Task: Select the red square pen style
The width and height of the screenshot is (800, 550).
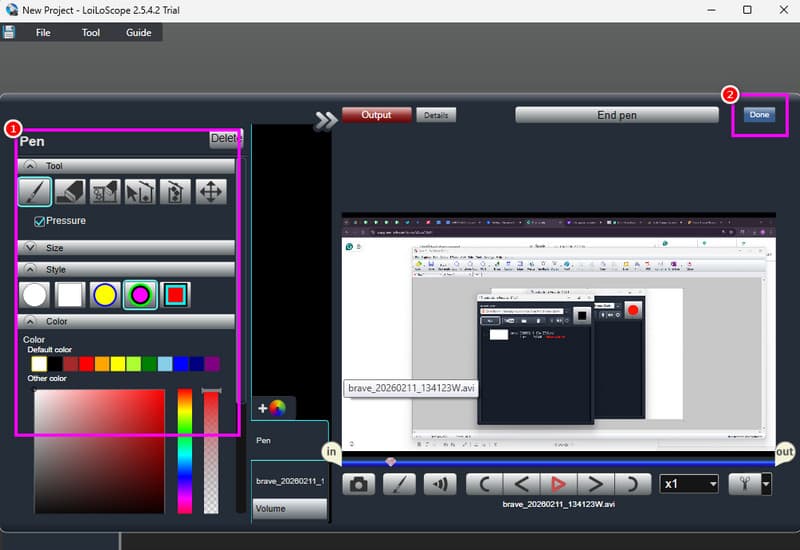Action: pyautogui.click(x=175, y=295)
